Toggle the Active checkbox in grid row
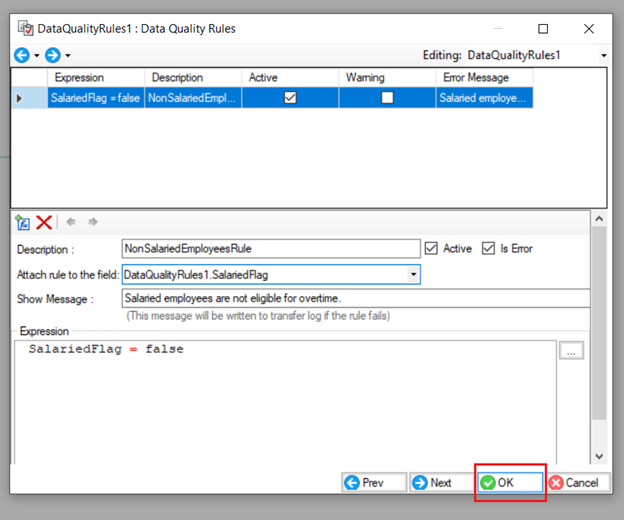 coord(290,98)
